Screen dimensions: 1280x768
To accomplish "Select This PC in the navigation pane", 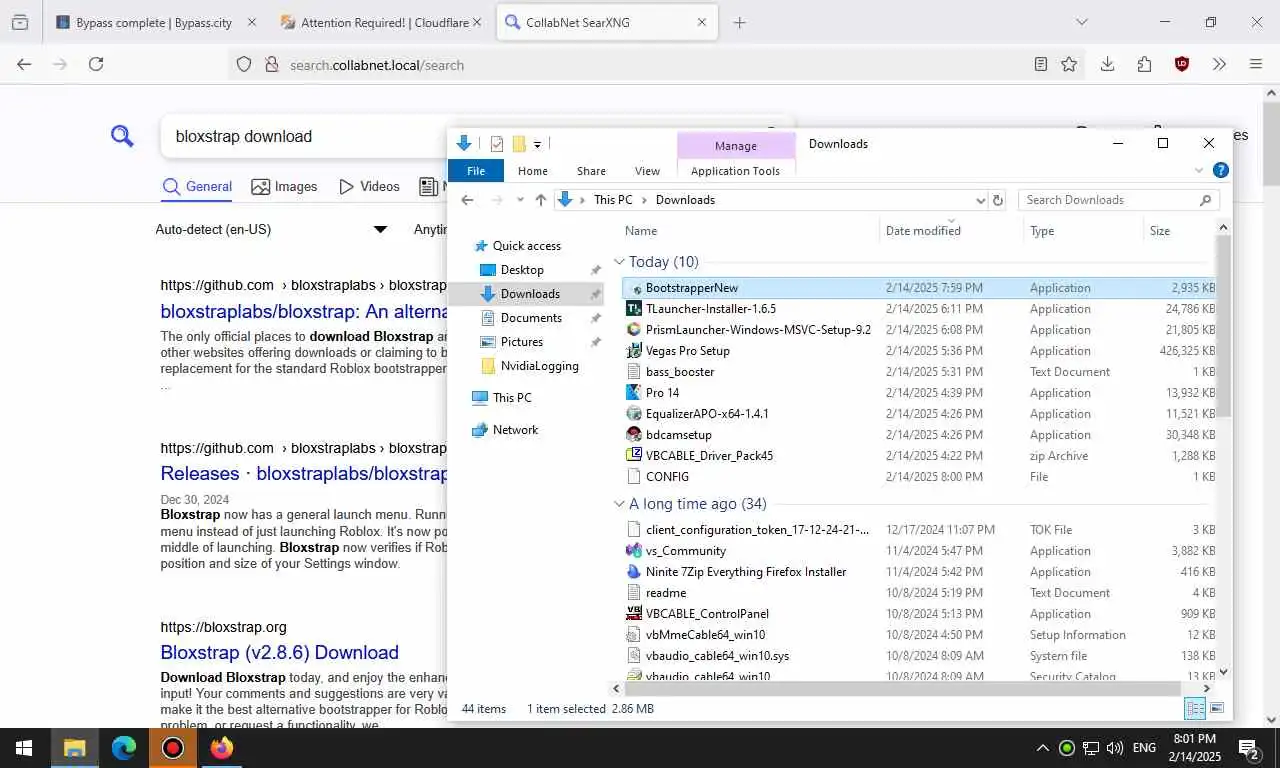I will coord(512,397).
